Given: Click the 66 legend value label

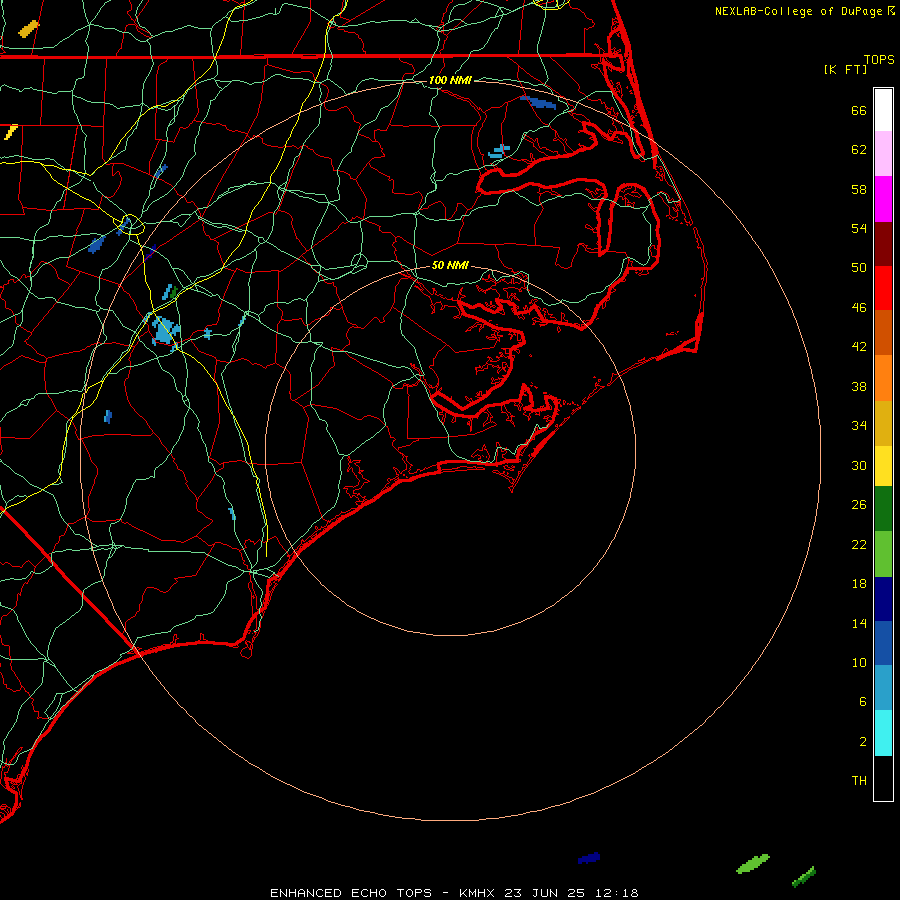Looking at the screenshot, I should 859,110.
